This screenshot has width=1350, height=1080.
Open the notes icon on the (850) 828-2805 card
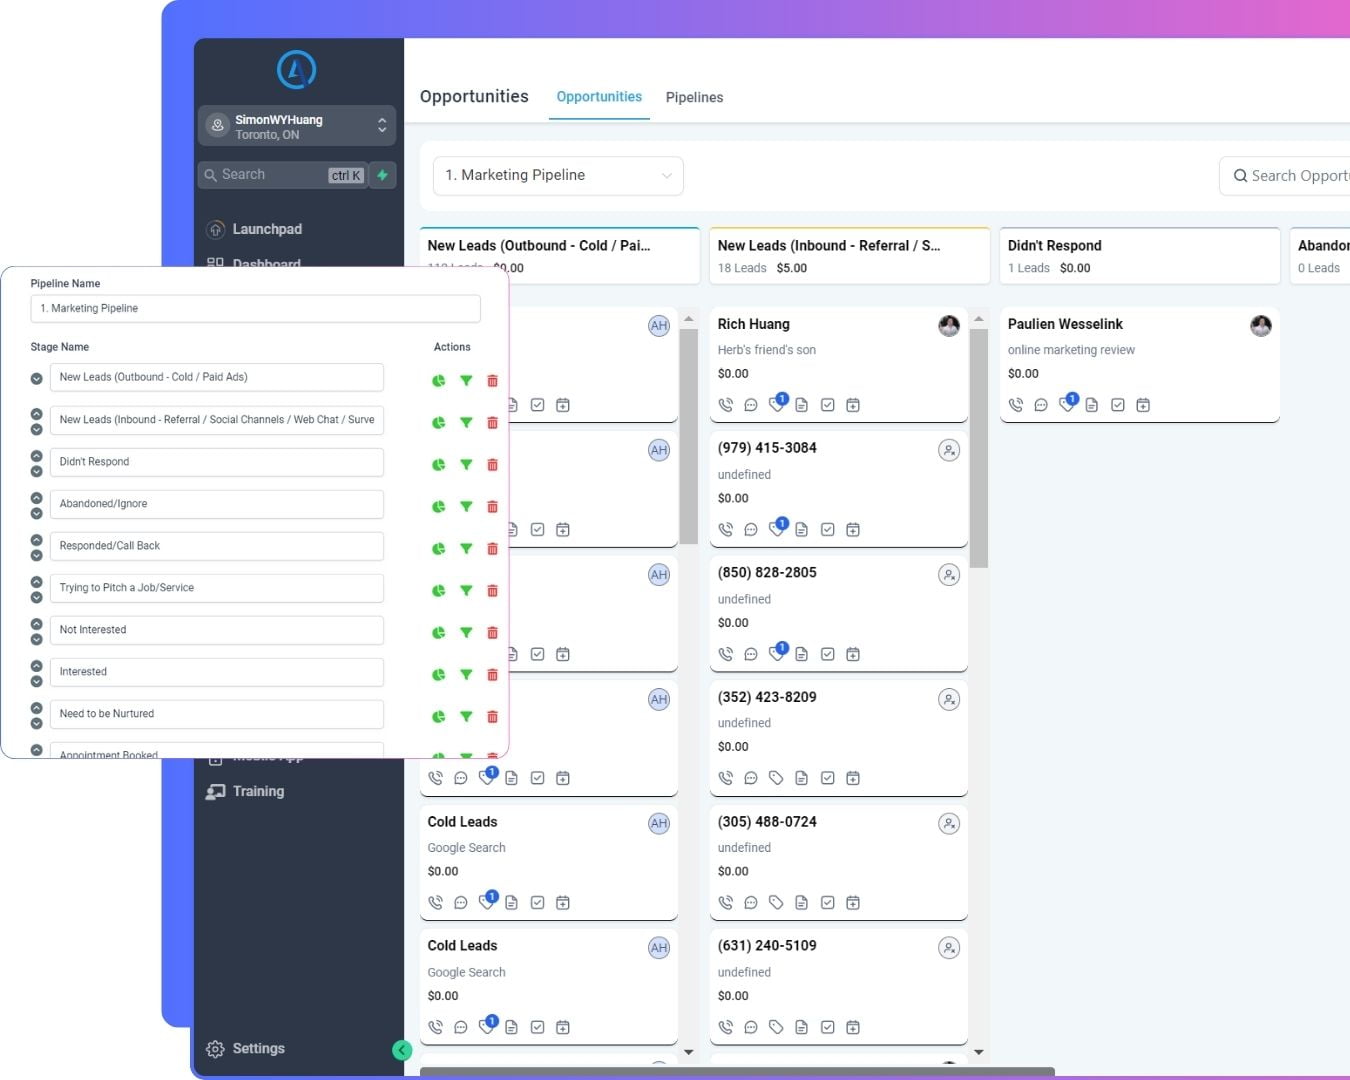coord(801,654)
